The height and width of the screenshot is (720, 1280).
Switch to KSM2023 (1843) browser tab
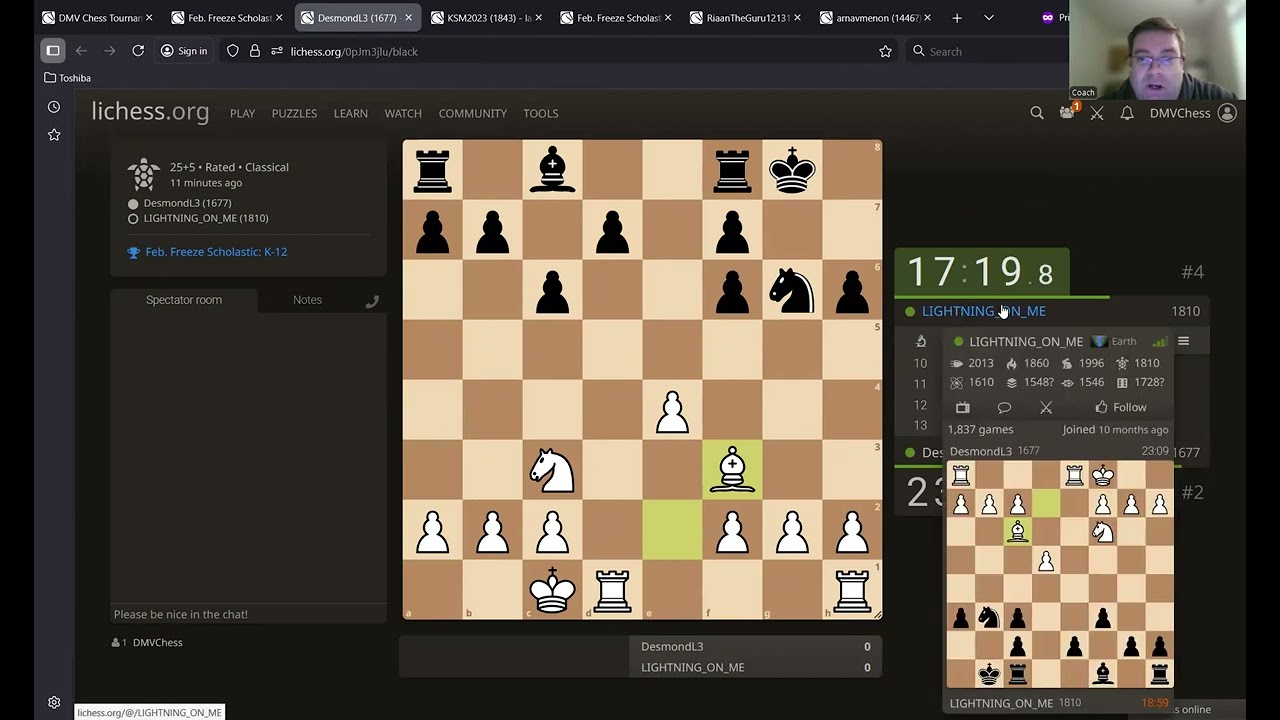click(487, 18)
